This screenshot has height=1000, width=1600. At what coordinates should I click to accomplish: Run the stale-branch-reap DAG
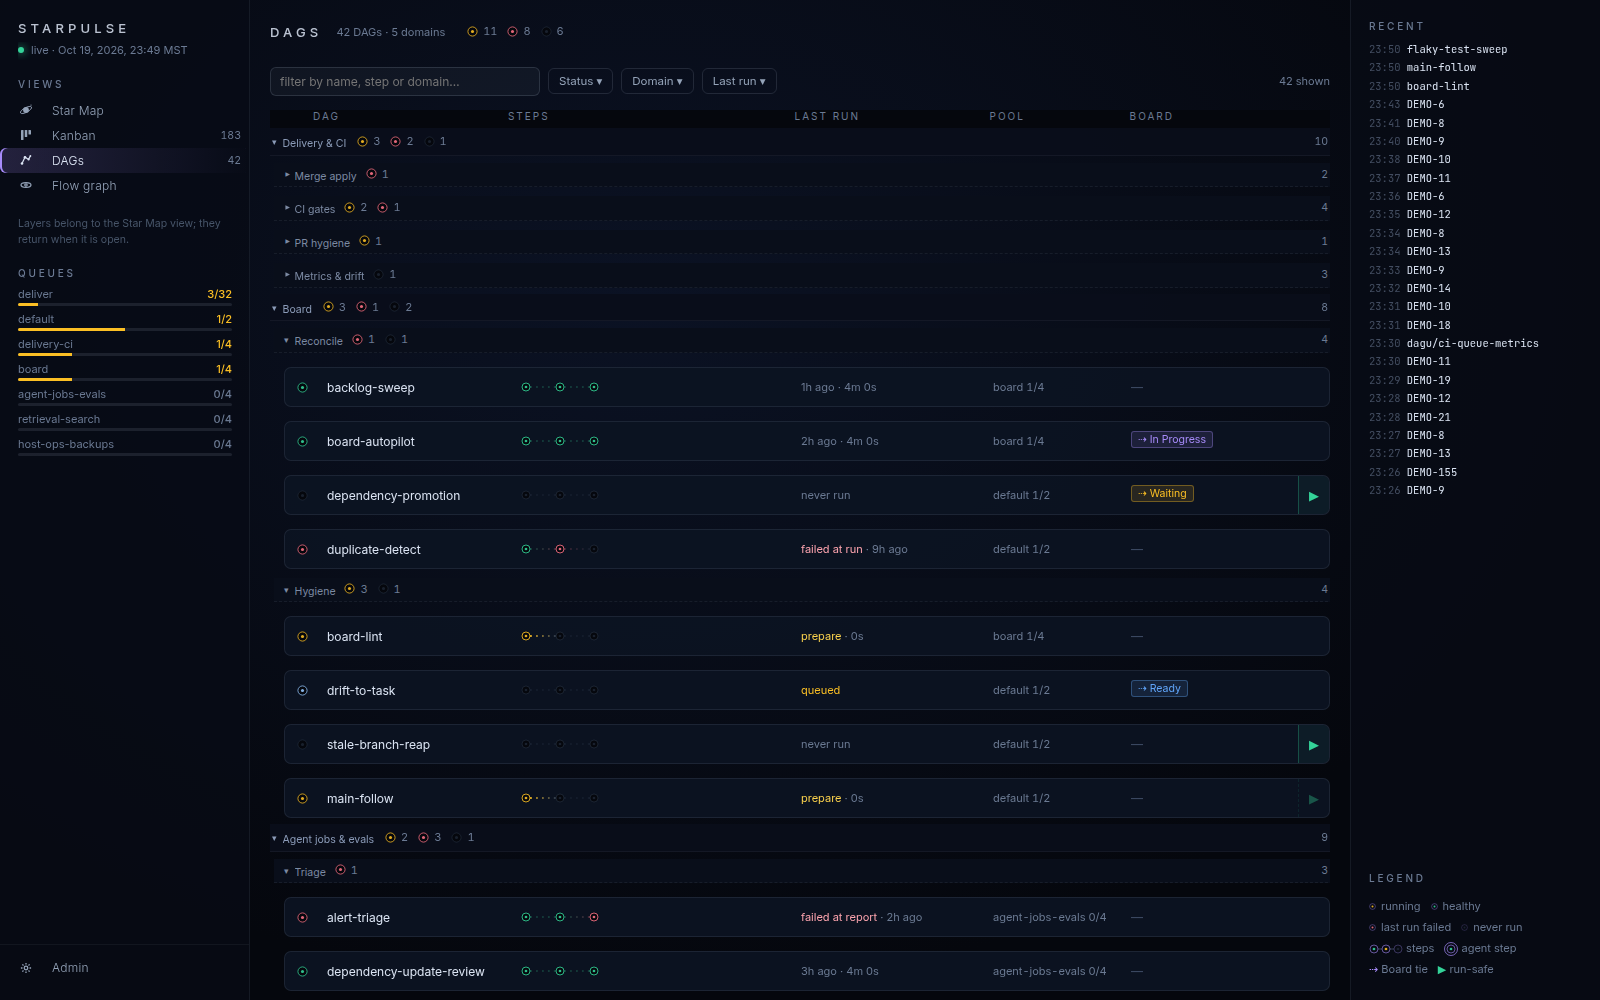(1313, 745)
